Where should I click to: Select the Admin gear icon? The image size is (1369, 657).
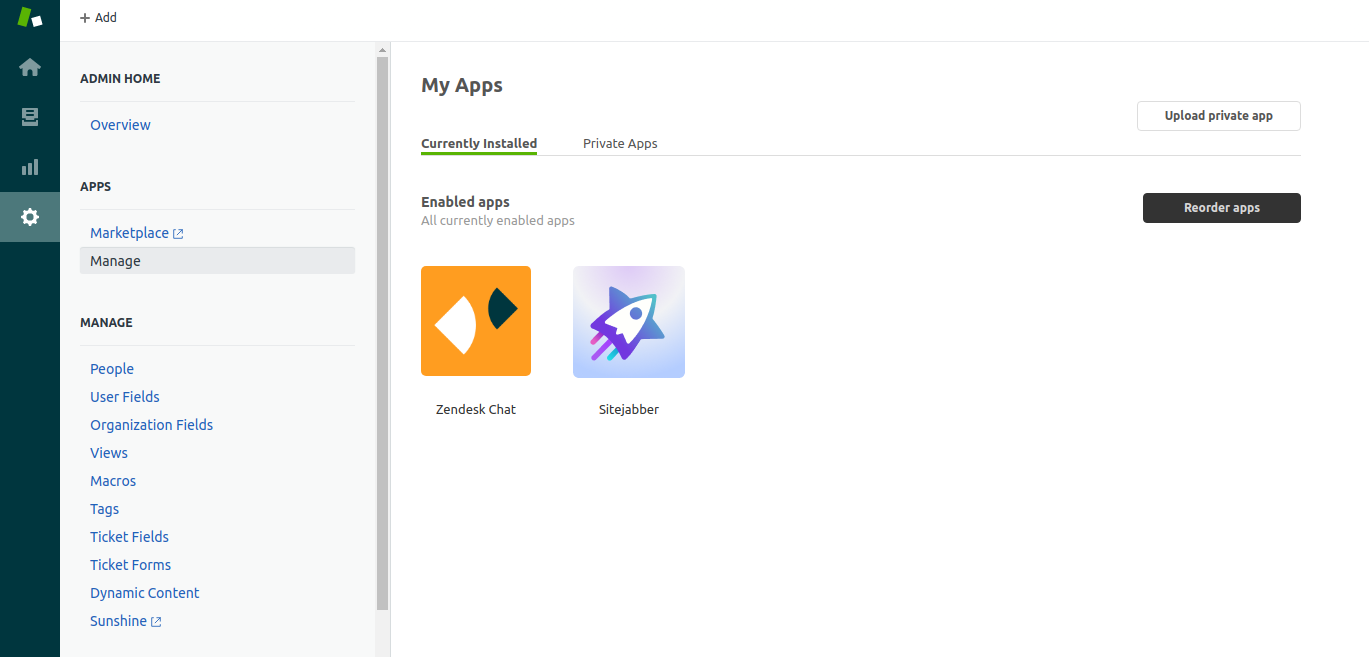30,217
